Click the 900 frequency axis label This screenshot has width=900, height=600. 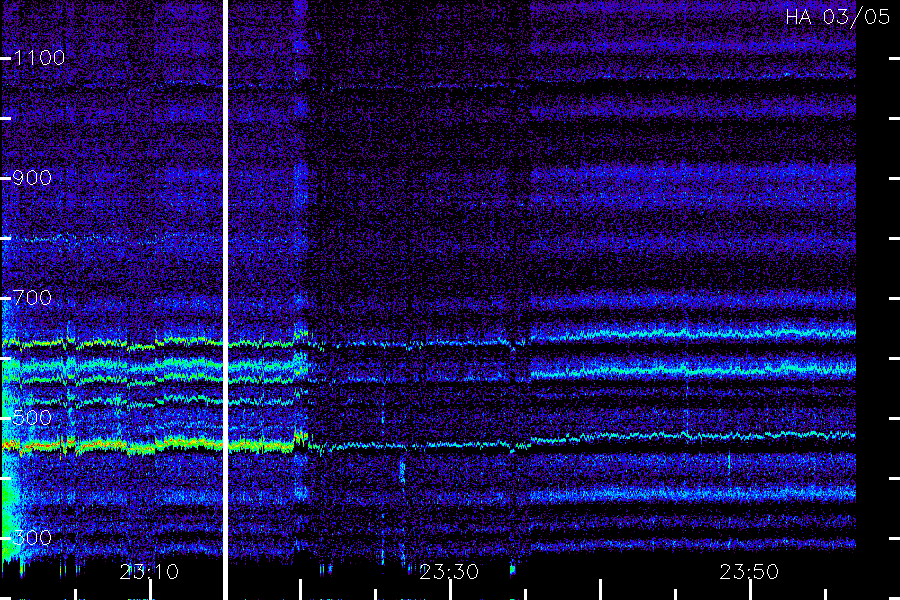32,178
